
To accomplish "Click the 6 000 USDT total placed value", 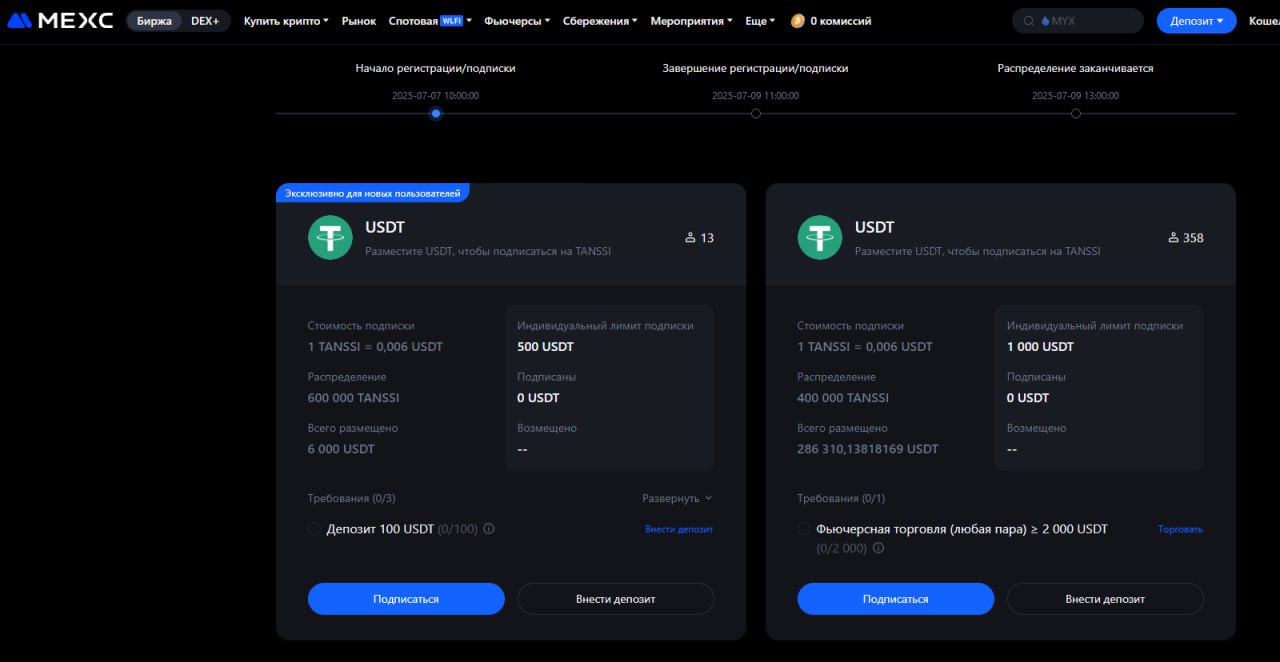I will [341, 449].
